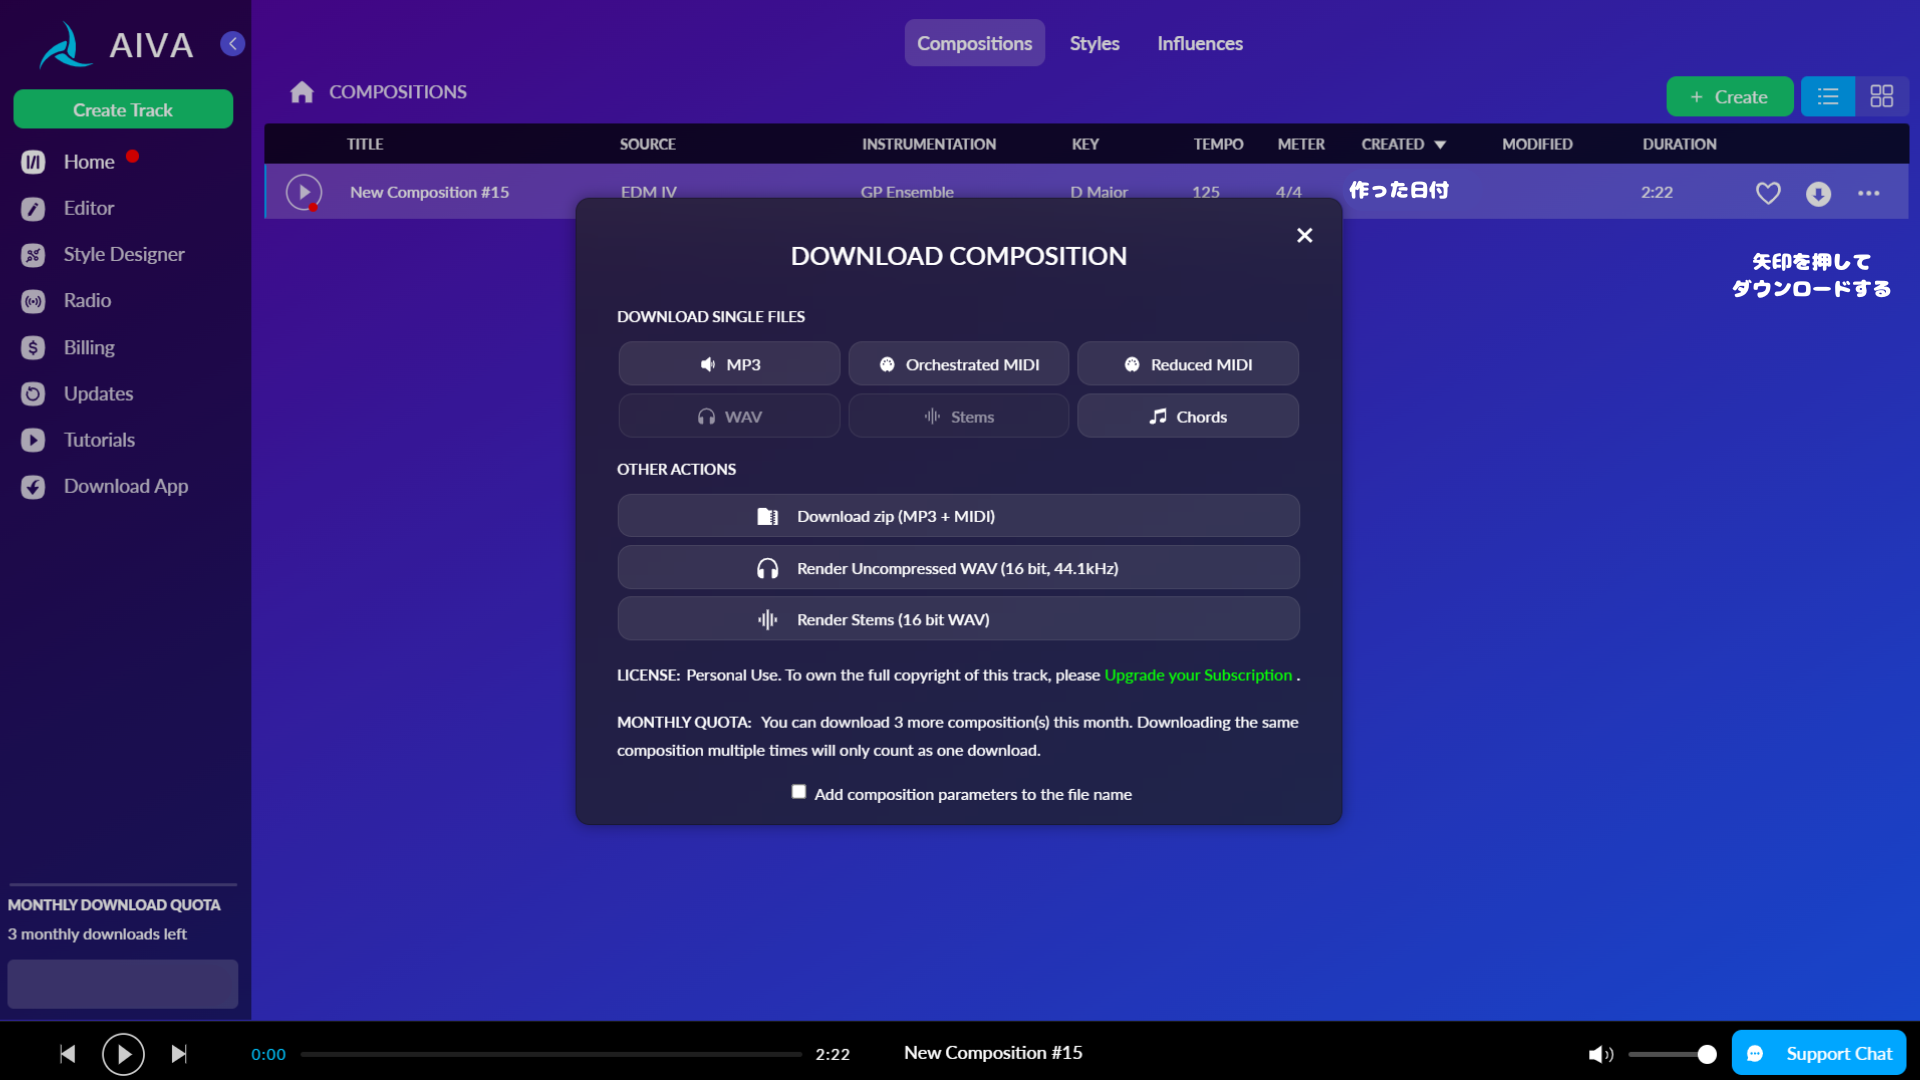The width and height of the screenshot is (1920, 1080).
Task: Switch to list view layout
Action: (1828, 96)
